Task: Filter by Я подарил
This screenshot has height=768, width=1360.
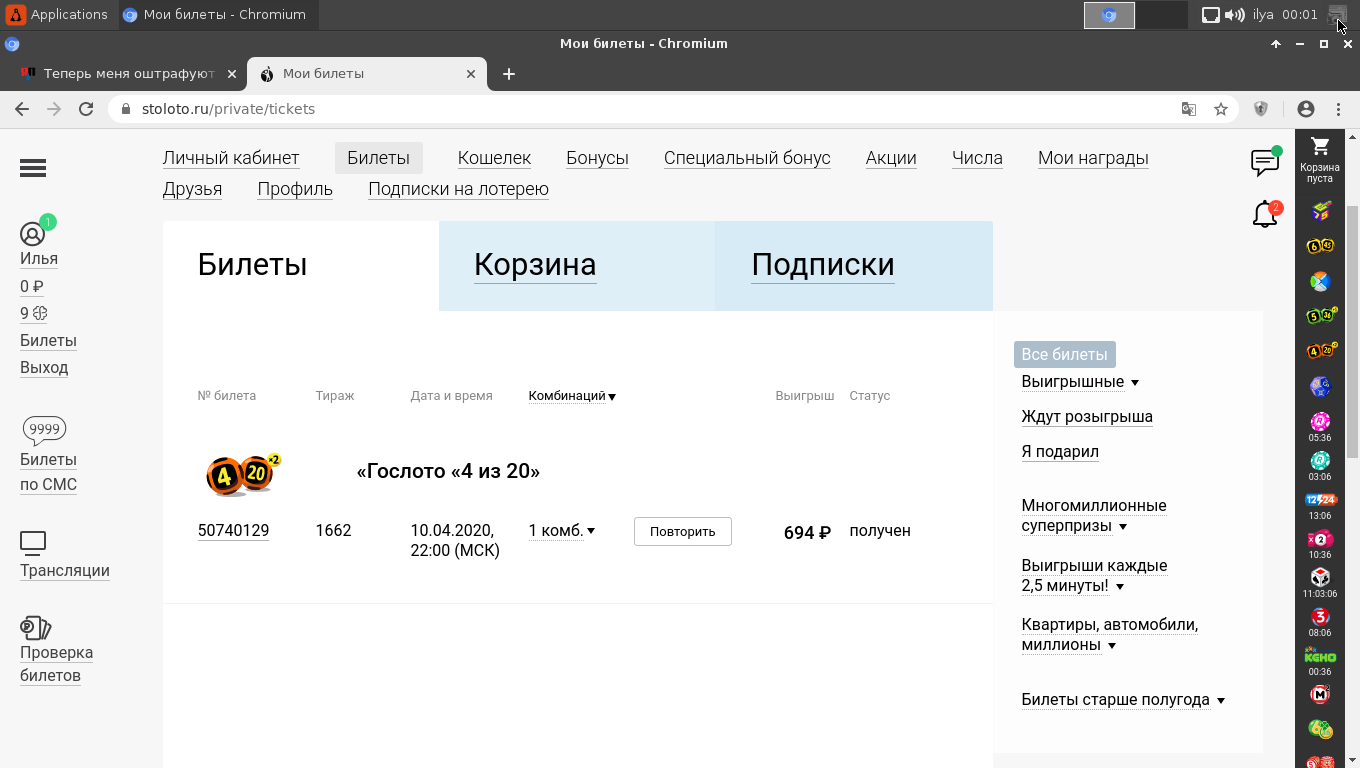Action: [x=1060, y=452]
